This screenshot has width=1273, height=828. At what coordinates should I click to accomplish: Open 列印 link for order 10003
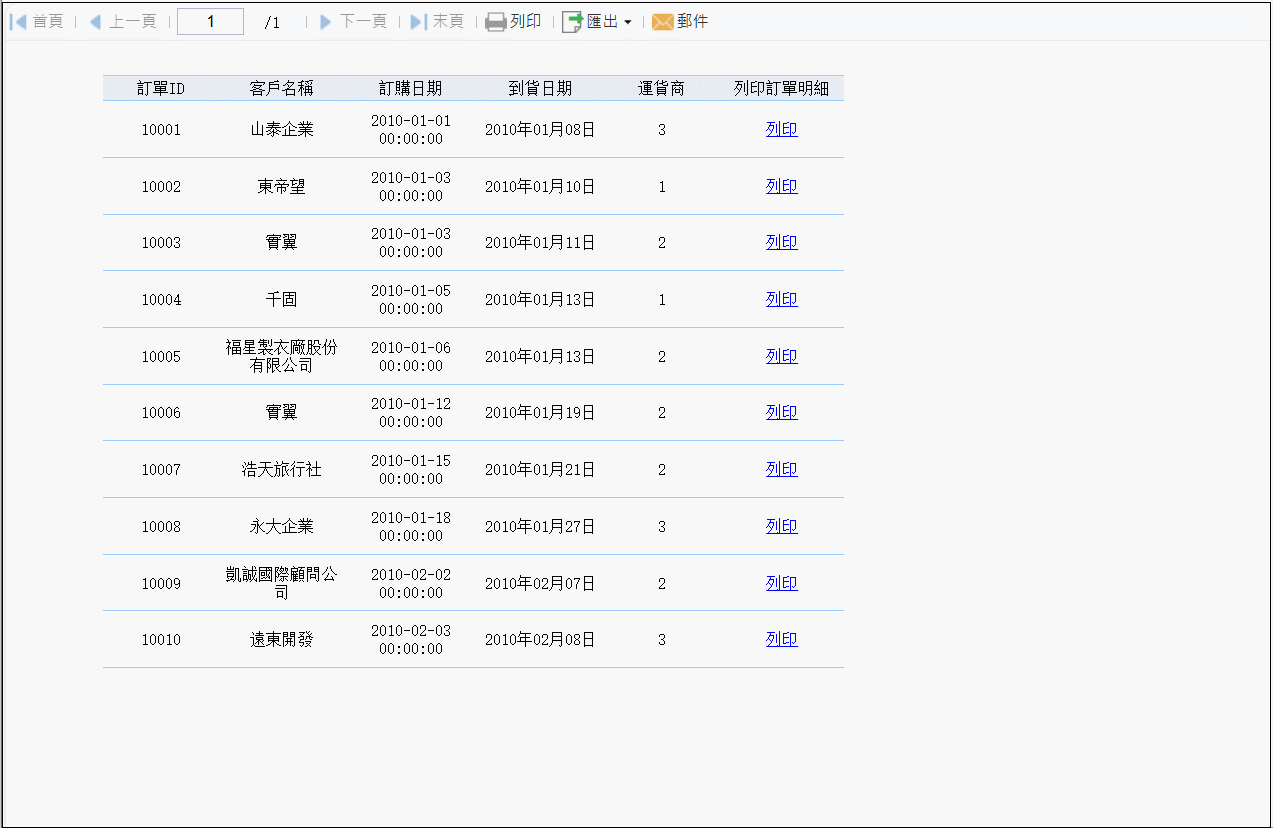(782, 242)
